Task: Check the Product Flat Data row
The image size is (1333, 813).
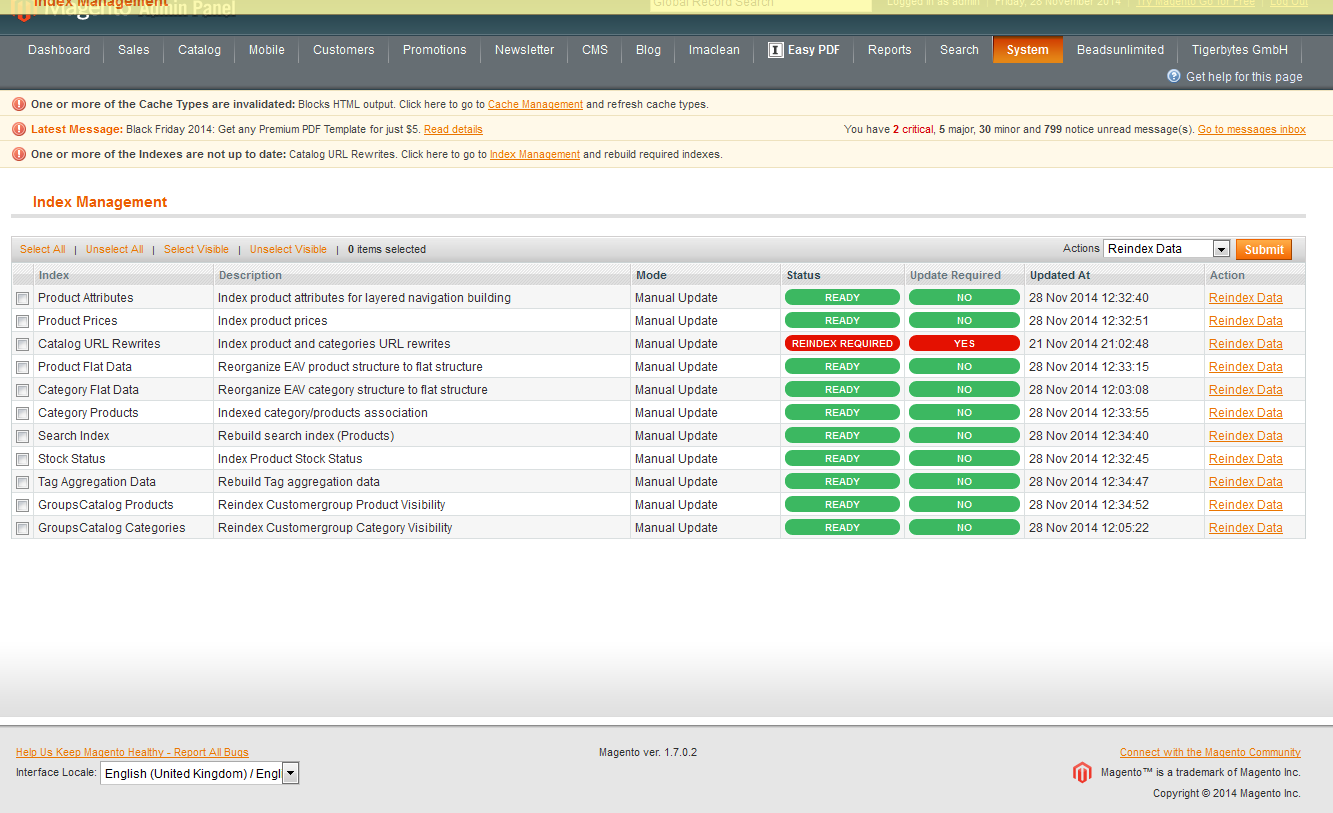Action: [22, 367]
